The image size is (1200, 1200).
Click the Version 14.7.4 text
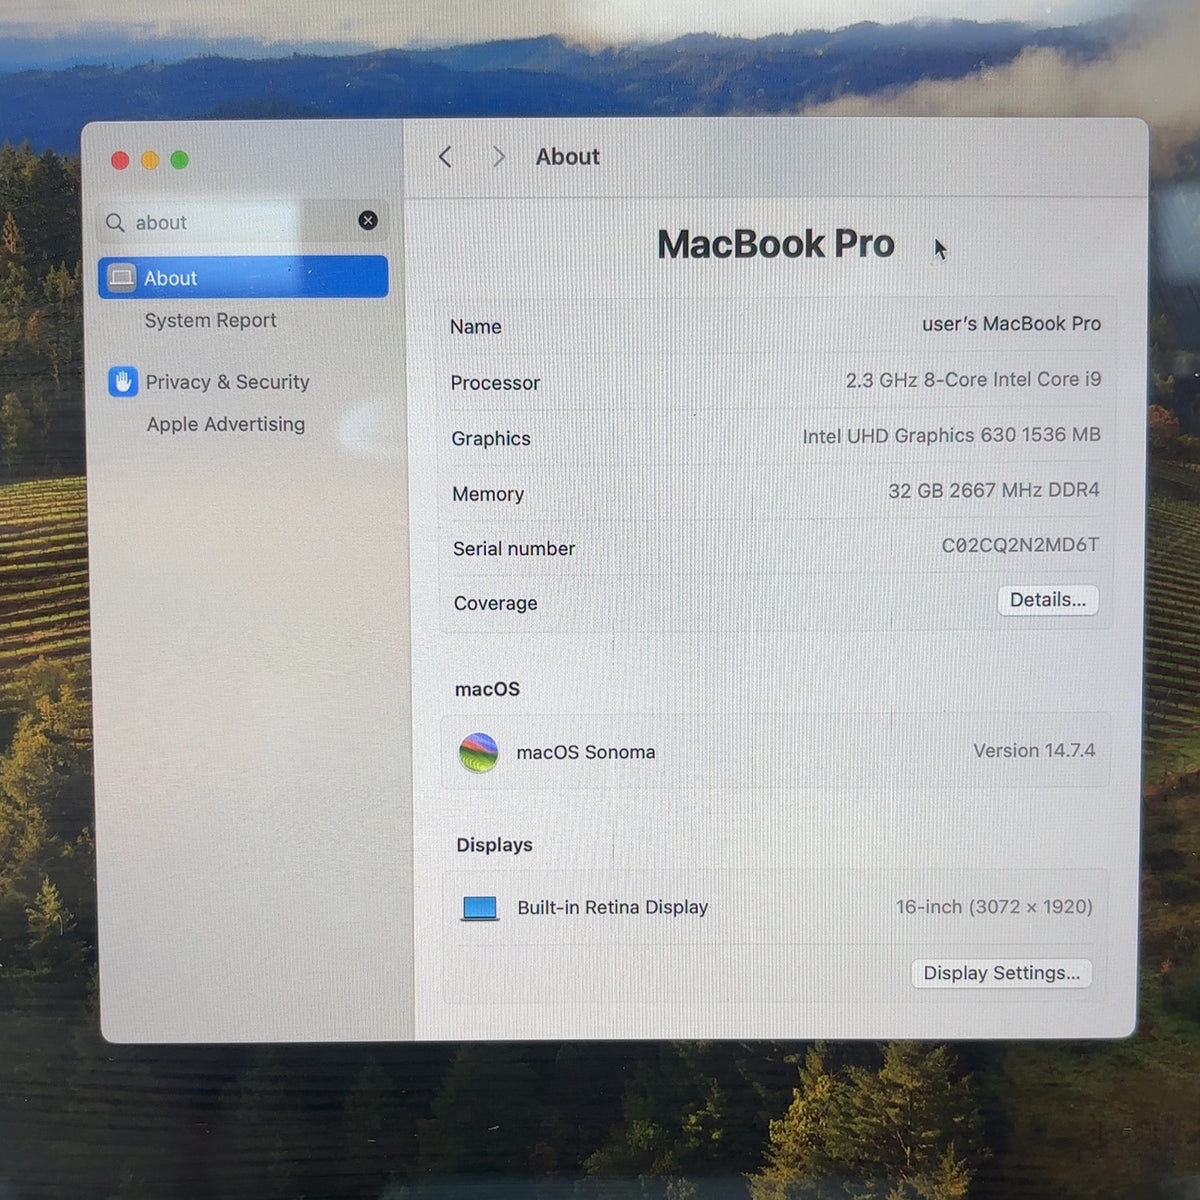click(x=1034, y=750)
